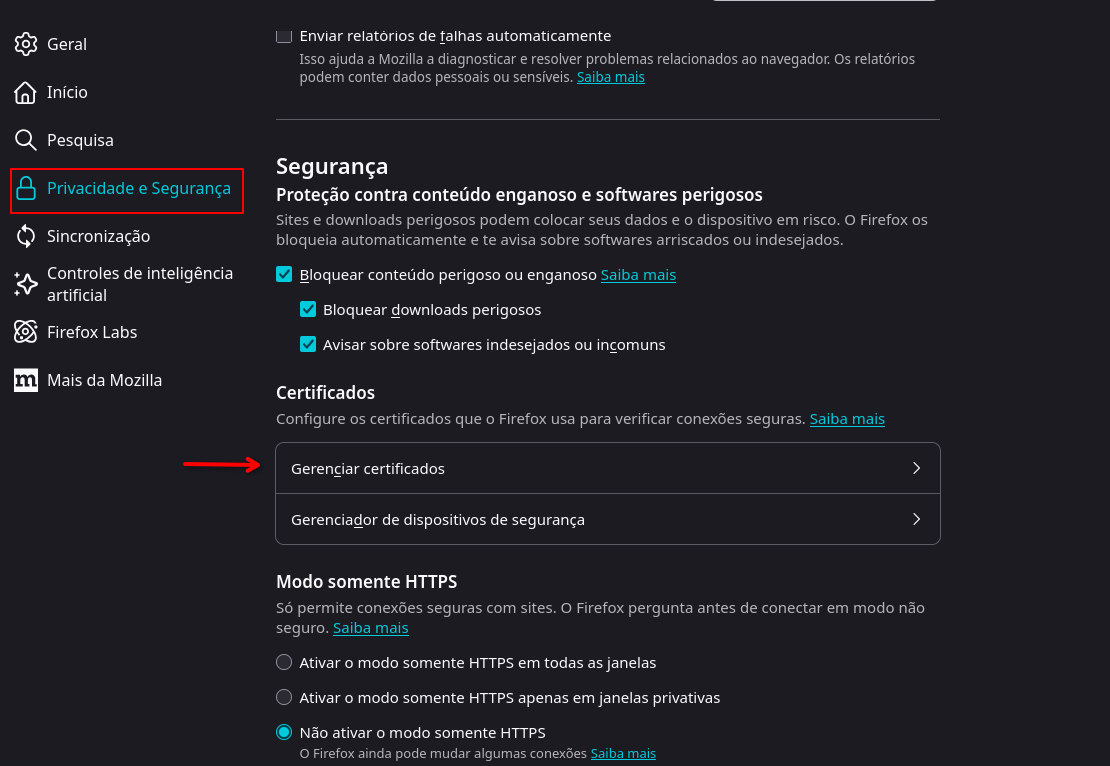
Task: Open Gerenciador de dispositivos de segurança chevron
Action: pos(916,519)
